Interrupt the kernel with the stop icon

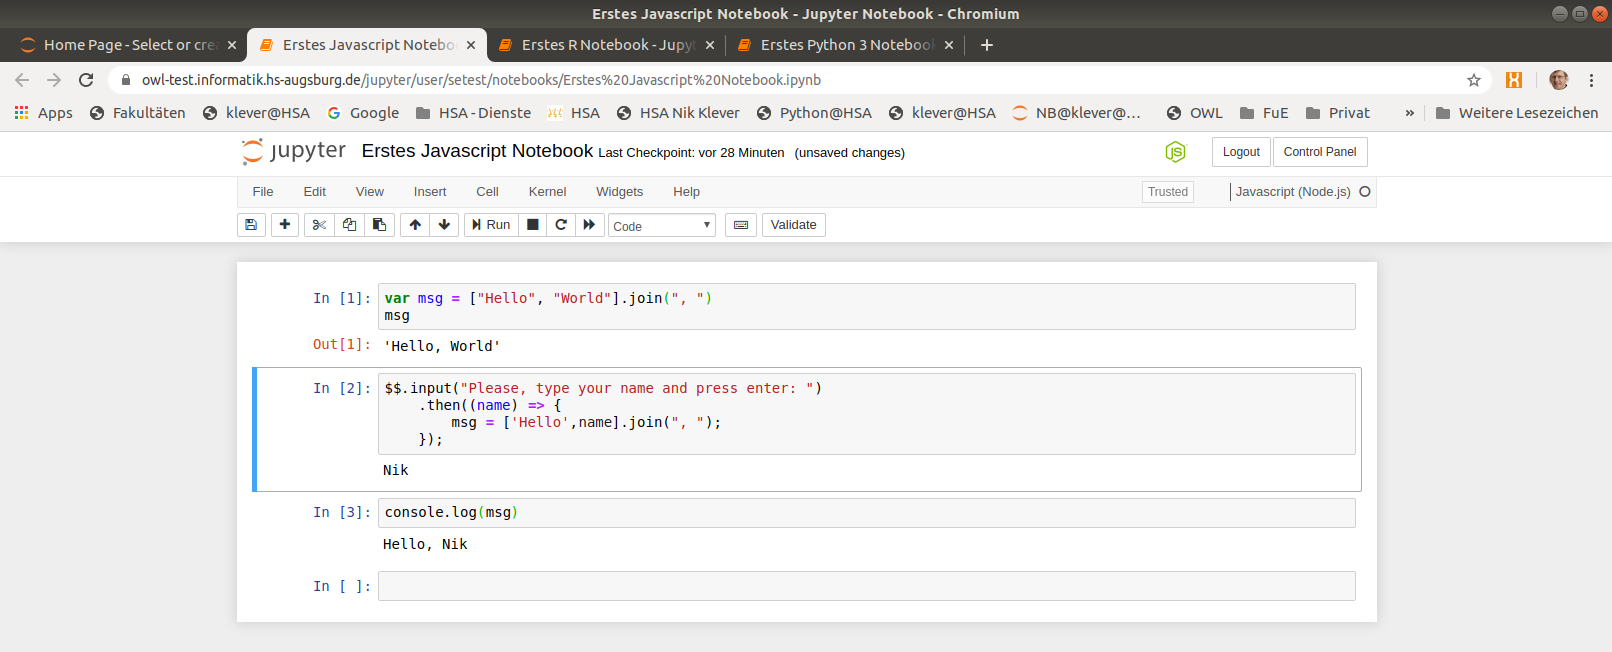[x=533, y=225]
